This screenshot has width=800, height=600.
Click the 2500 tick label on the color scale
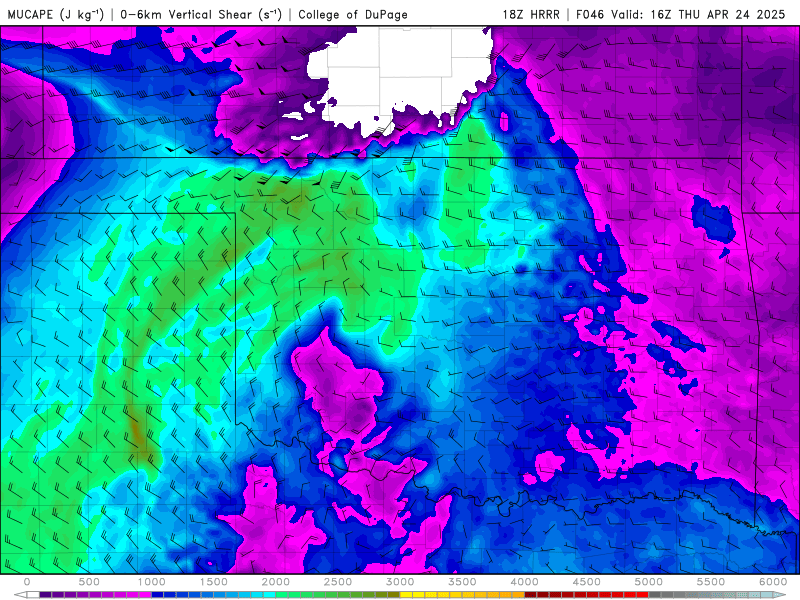pyautogui.click(x=338, y=582)
